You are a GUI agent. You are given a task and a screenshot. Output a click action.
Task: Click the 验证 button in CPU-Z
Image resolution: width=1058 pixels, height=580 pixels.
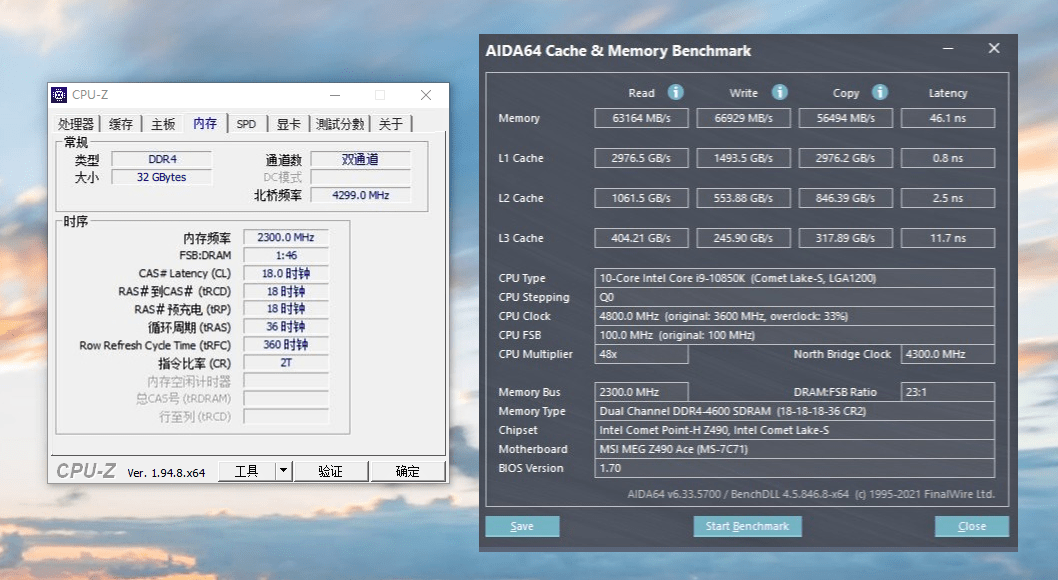pyautogui.click(x=331, y=471)
